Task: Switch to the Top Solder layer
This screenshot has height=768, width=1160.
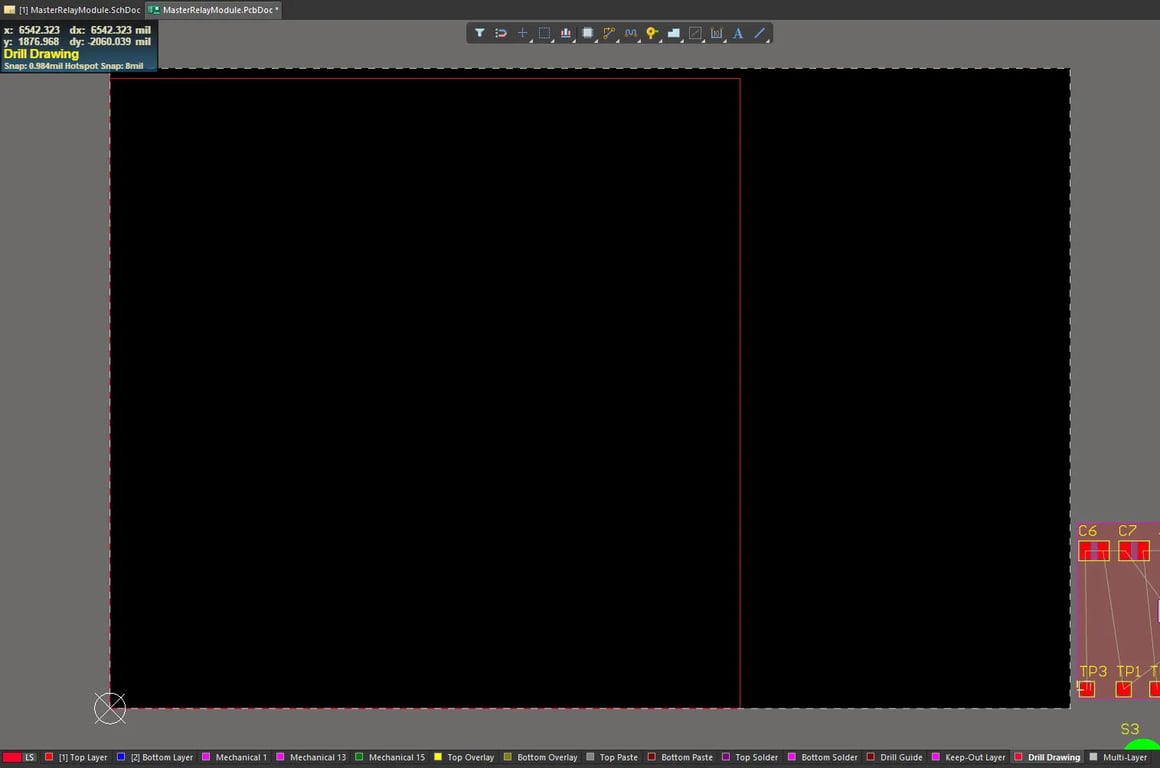Action: (749, 757)
